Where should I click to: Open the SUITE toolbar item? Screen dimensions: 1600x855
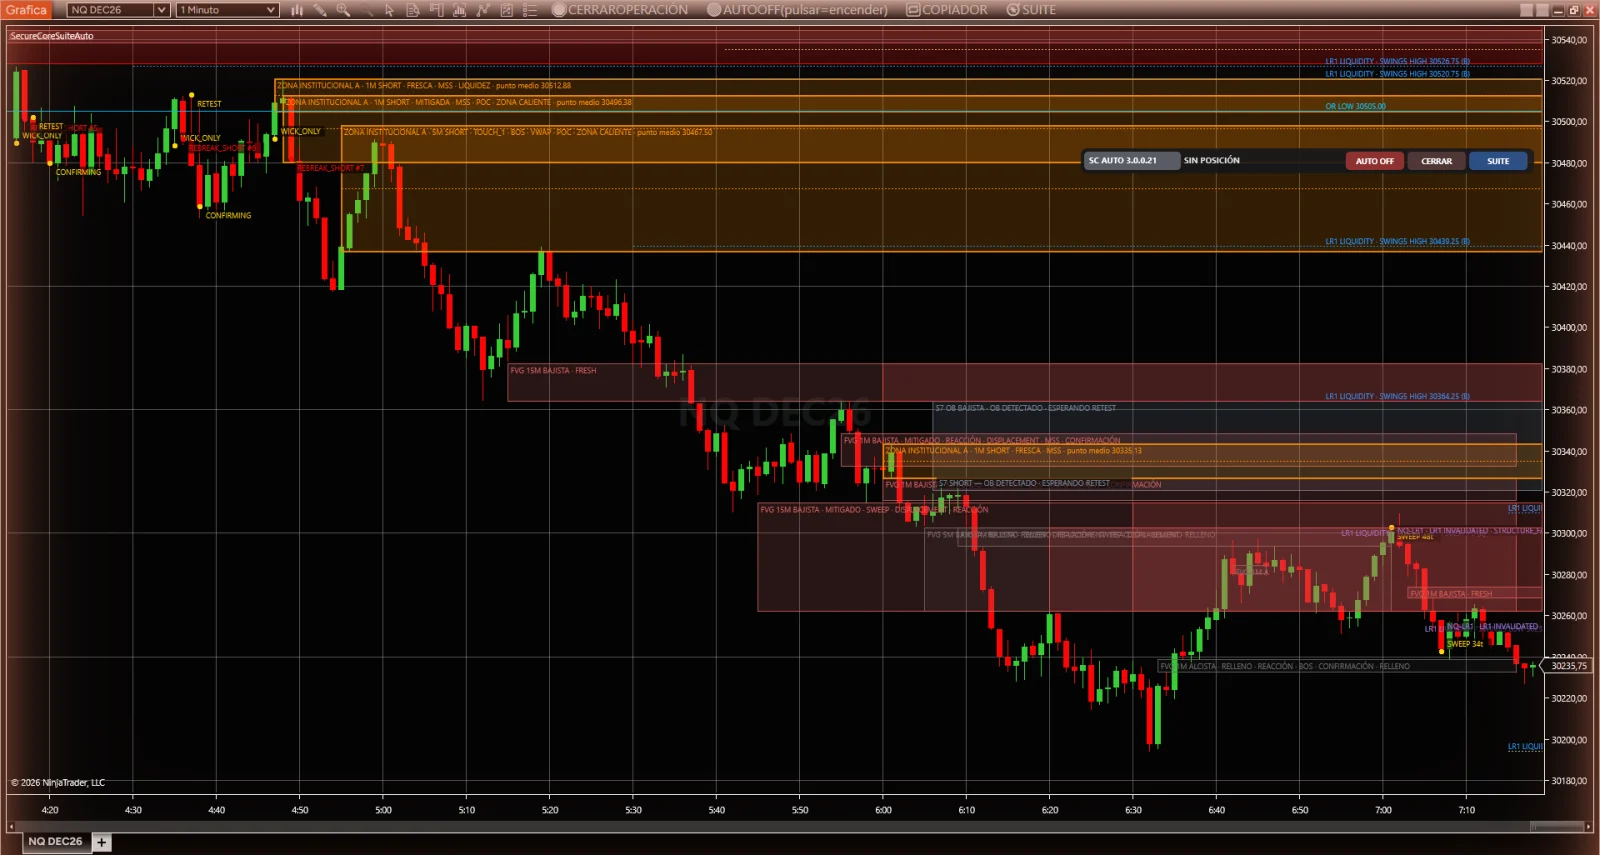coord(1031,10)
